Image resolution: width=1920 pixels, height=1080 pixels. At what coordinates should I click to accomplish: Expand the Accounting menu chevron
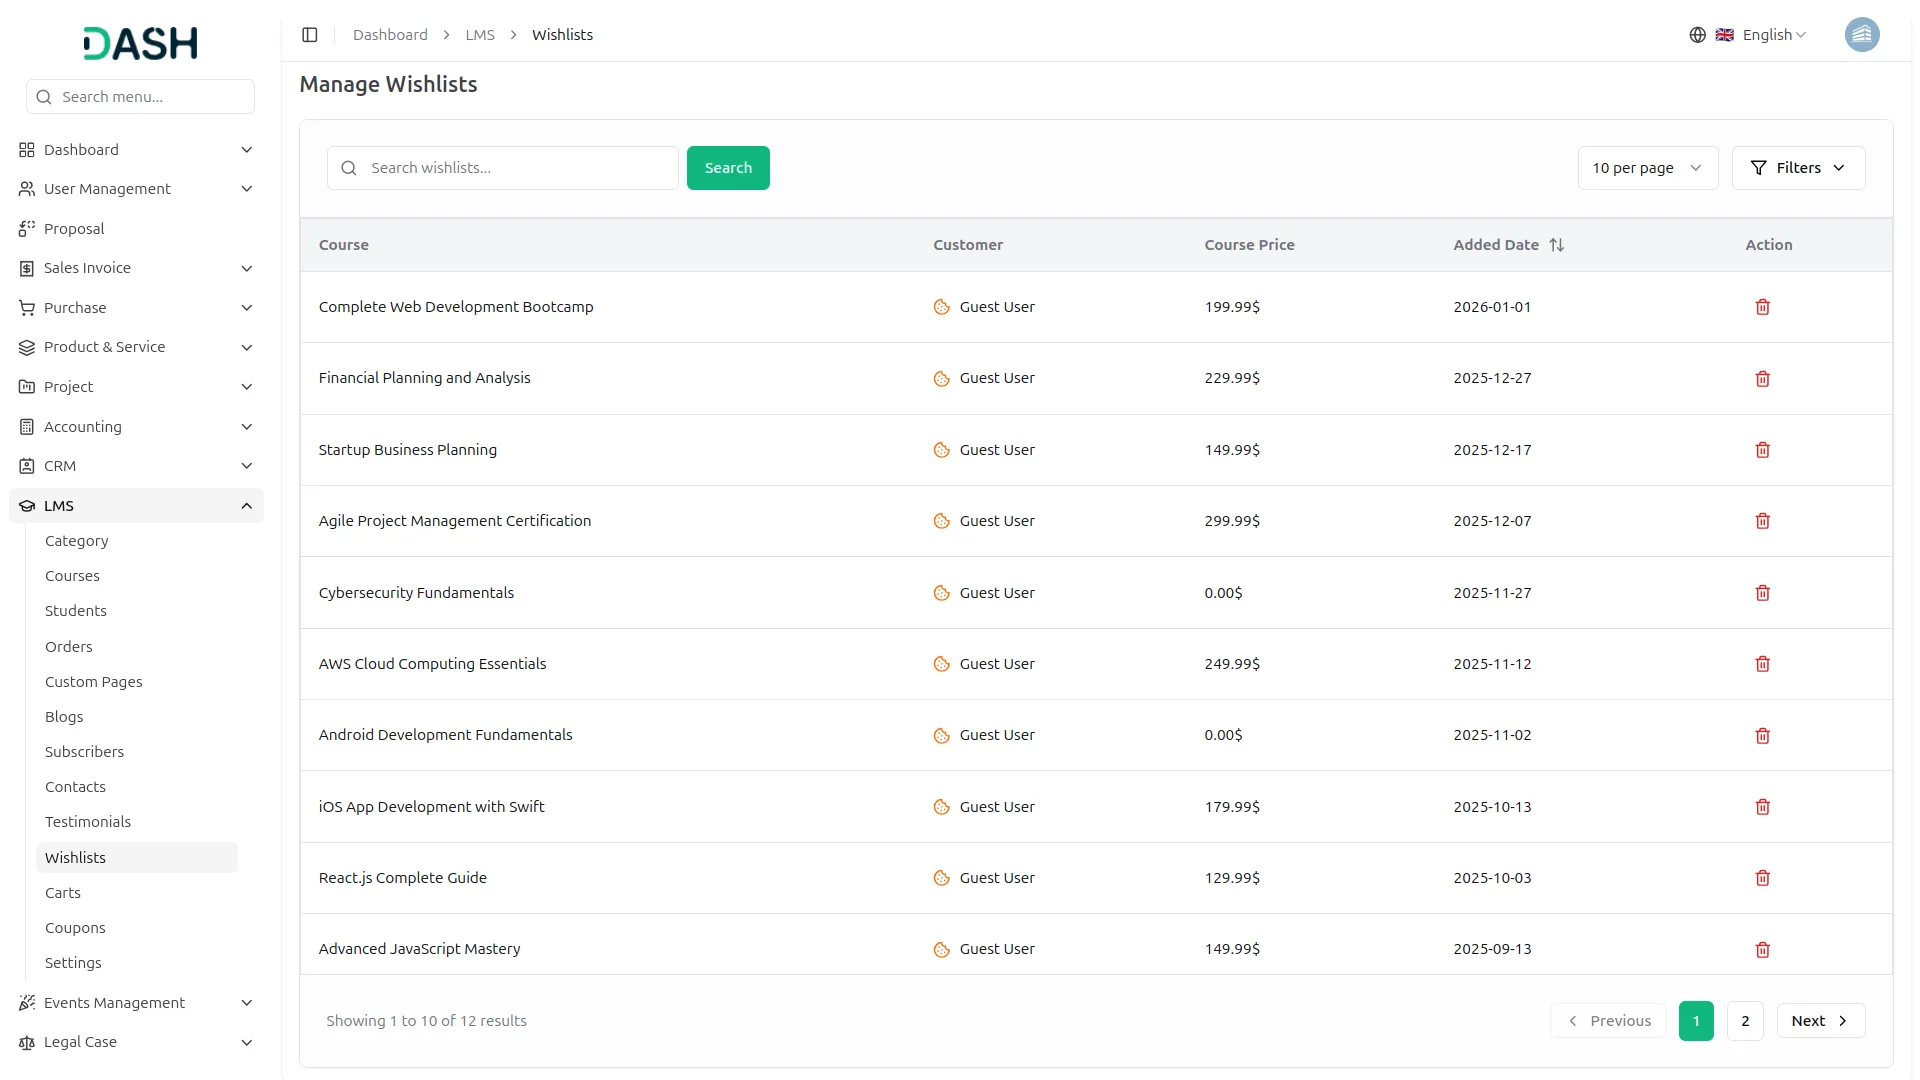246,427
